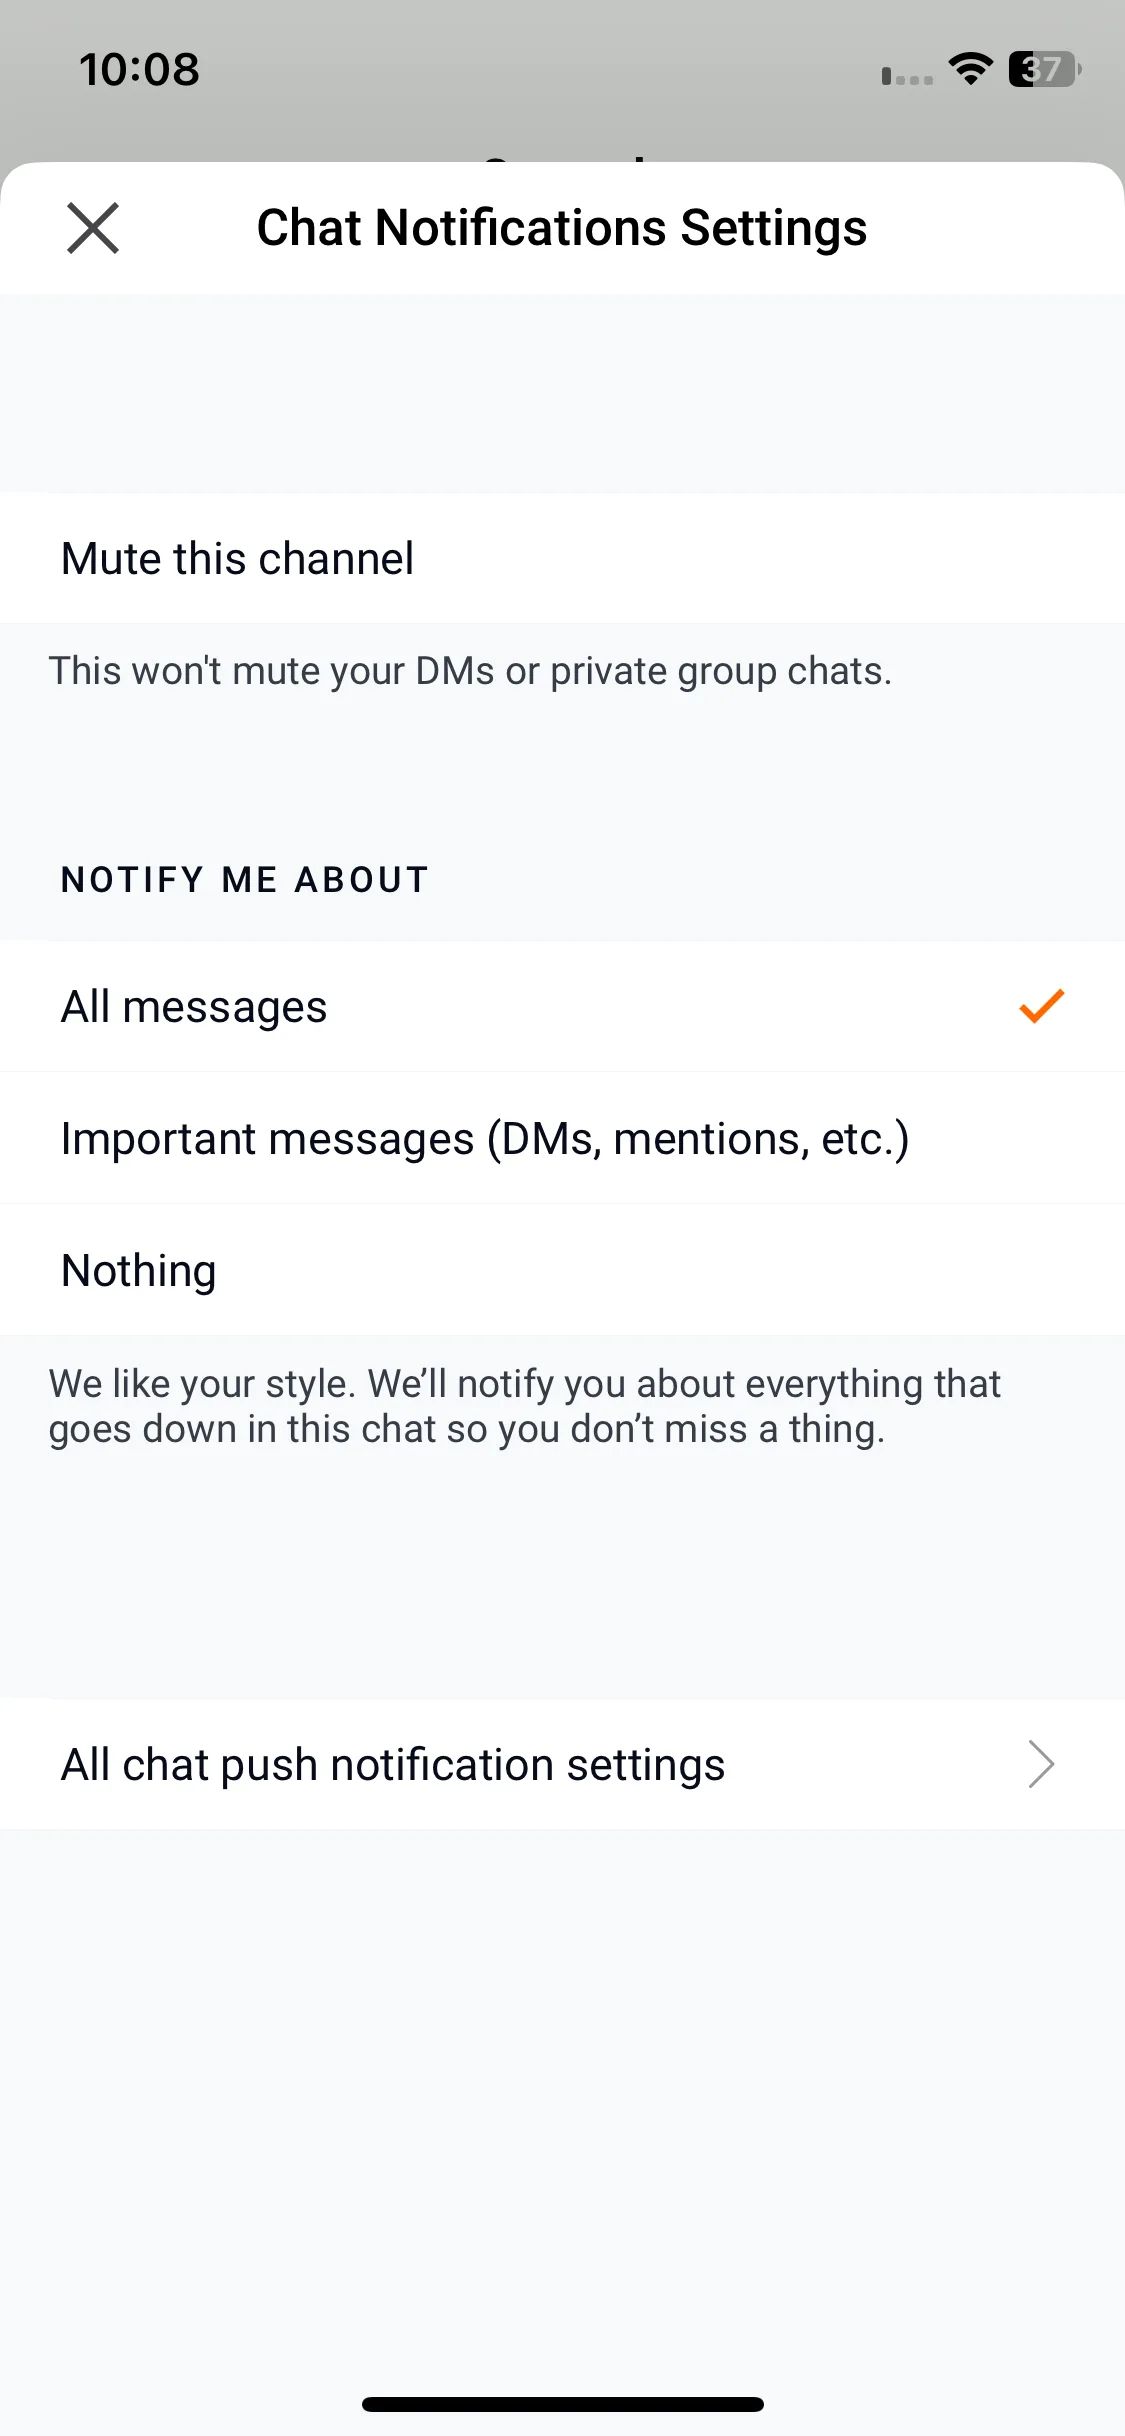
Task: Tap blank area above Mute this channel
Action: [562, 393]
